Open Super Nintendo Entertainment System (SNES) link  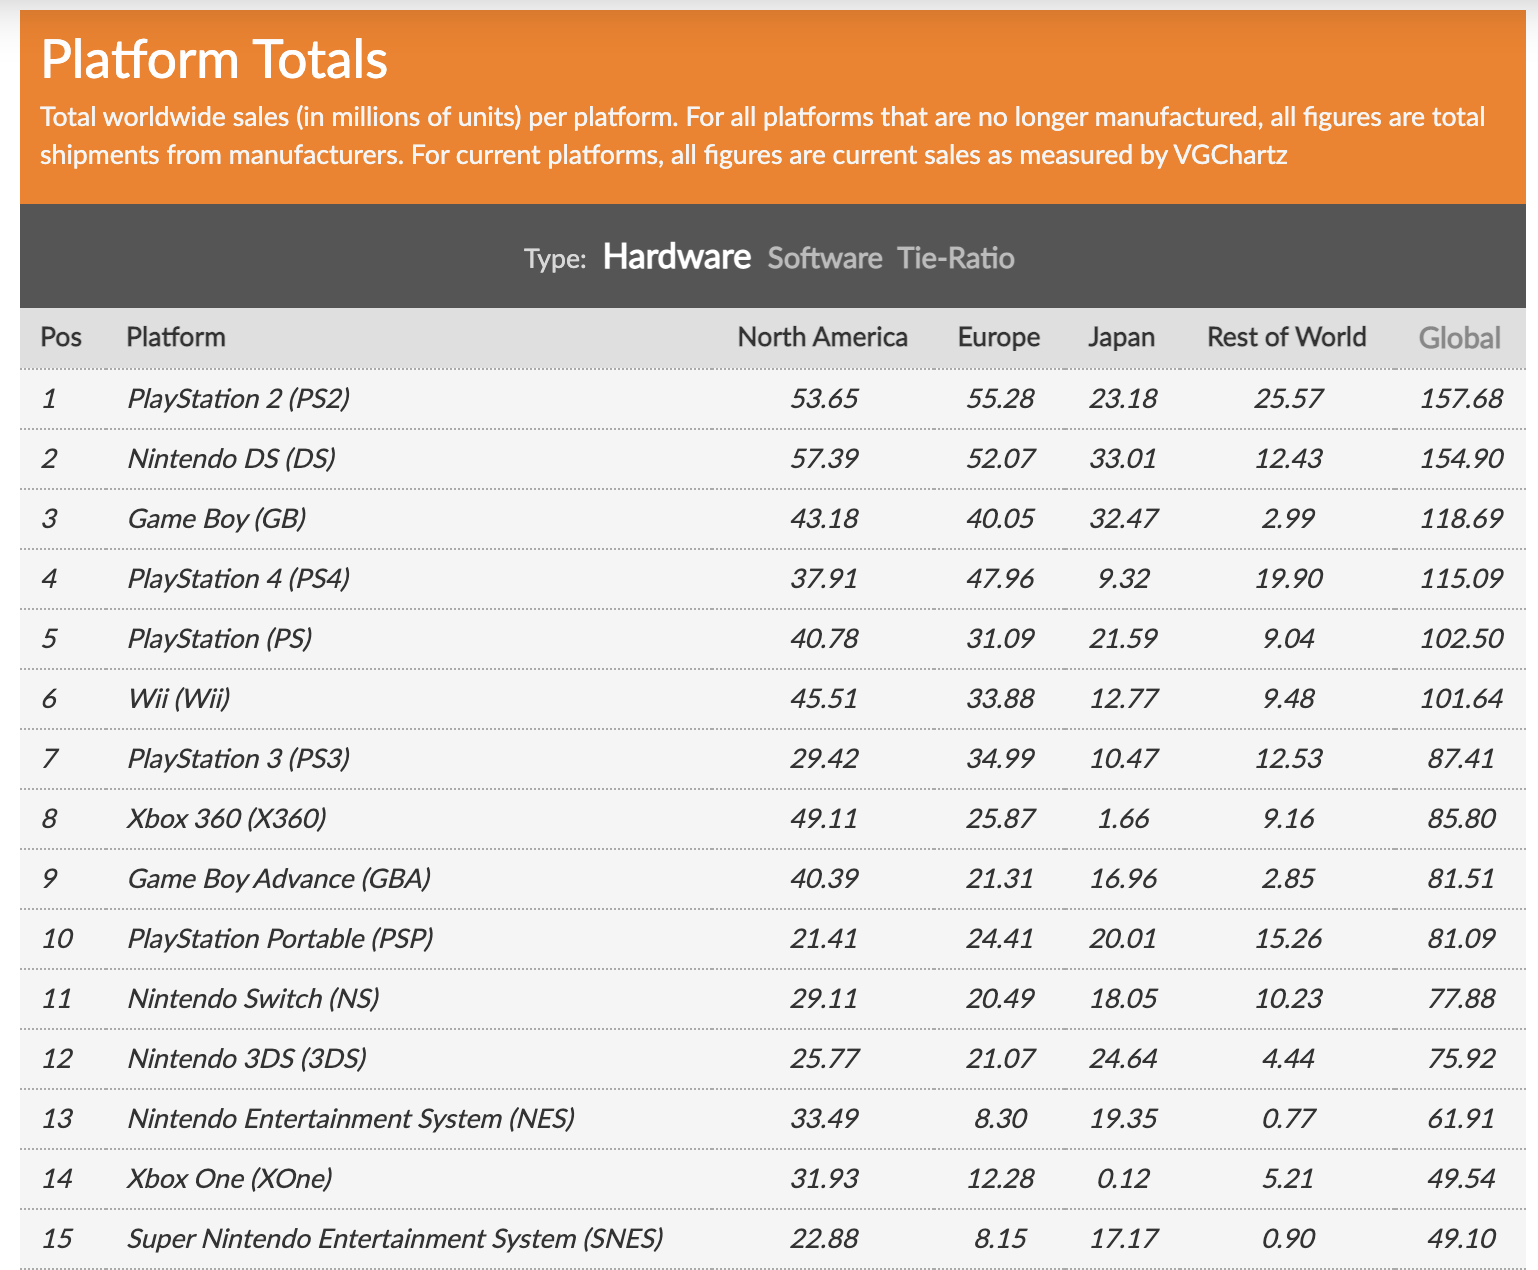coord(395,1239)
